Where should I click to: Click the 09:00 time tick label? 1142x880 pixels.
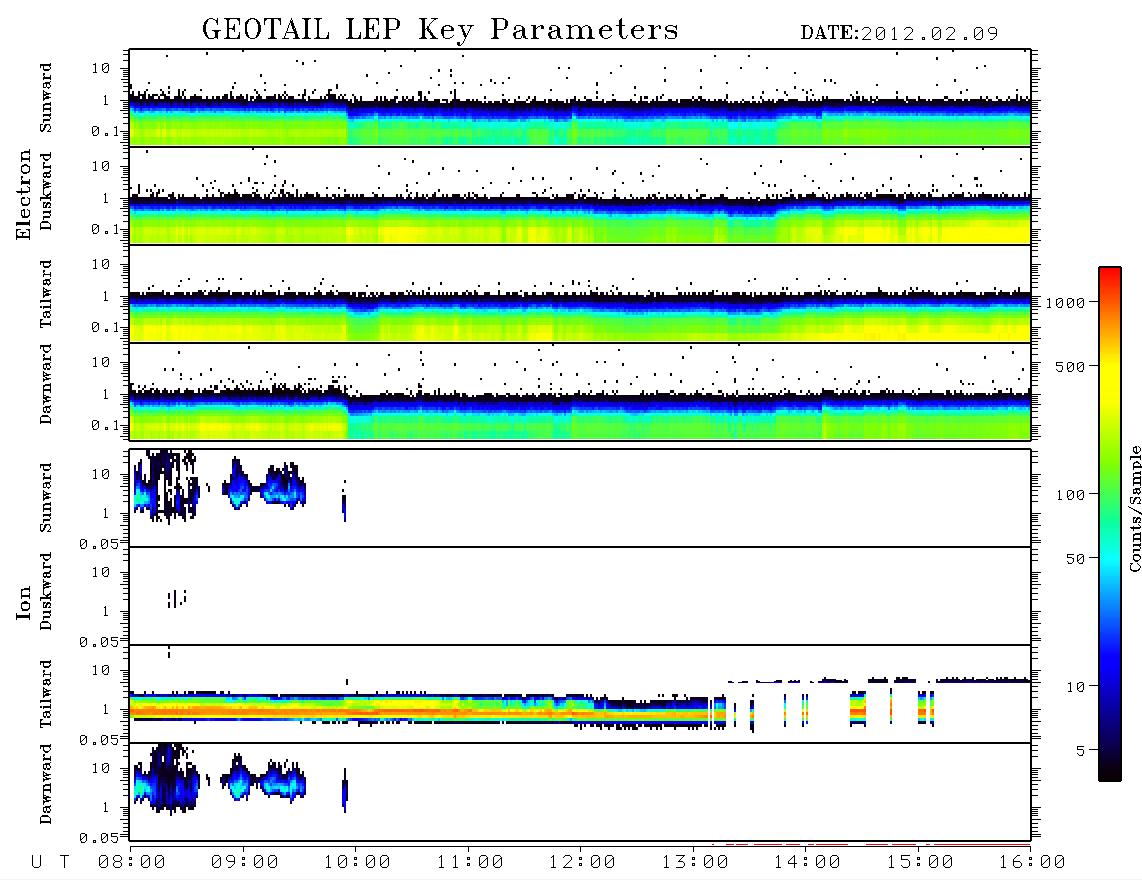click(x=245, y=862)
